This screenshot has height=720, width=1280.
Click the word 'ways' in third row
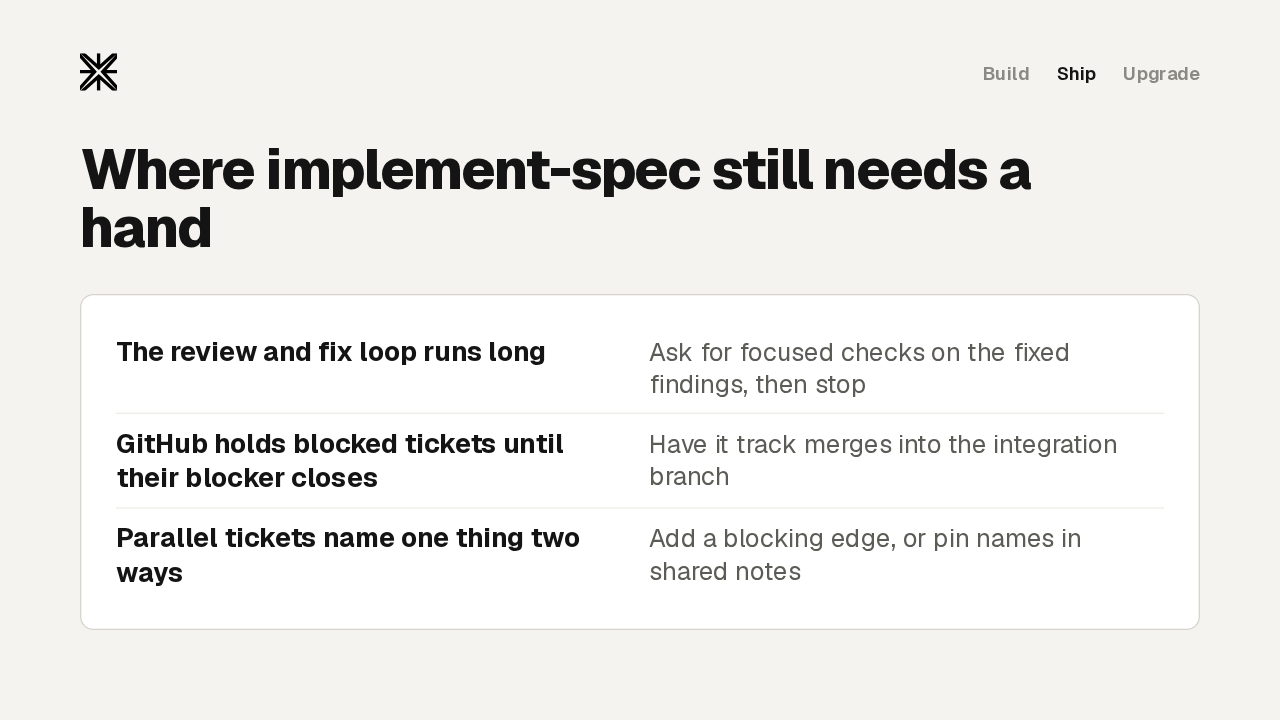(x=149, y=574)
